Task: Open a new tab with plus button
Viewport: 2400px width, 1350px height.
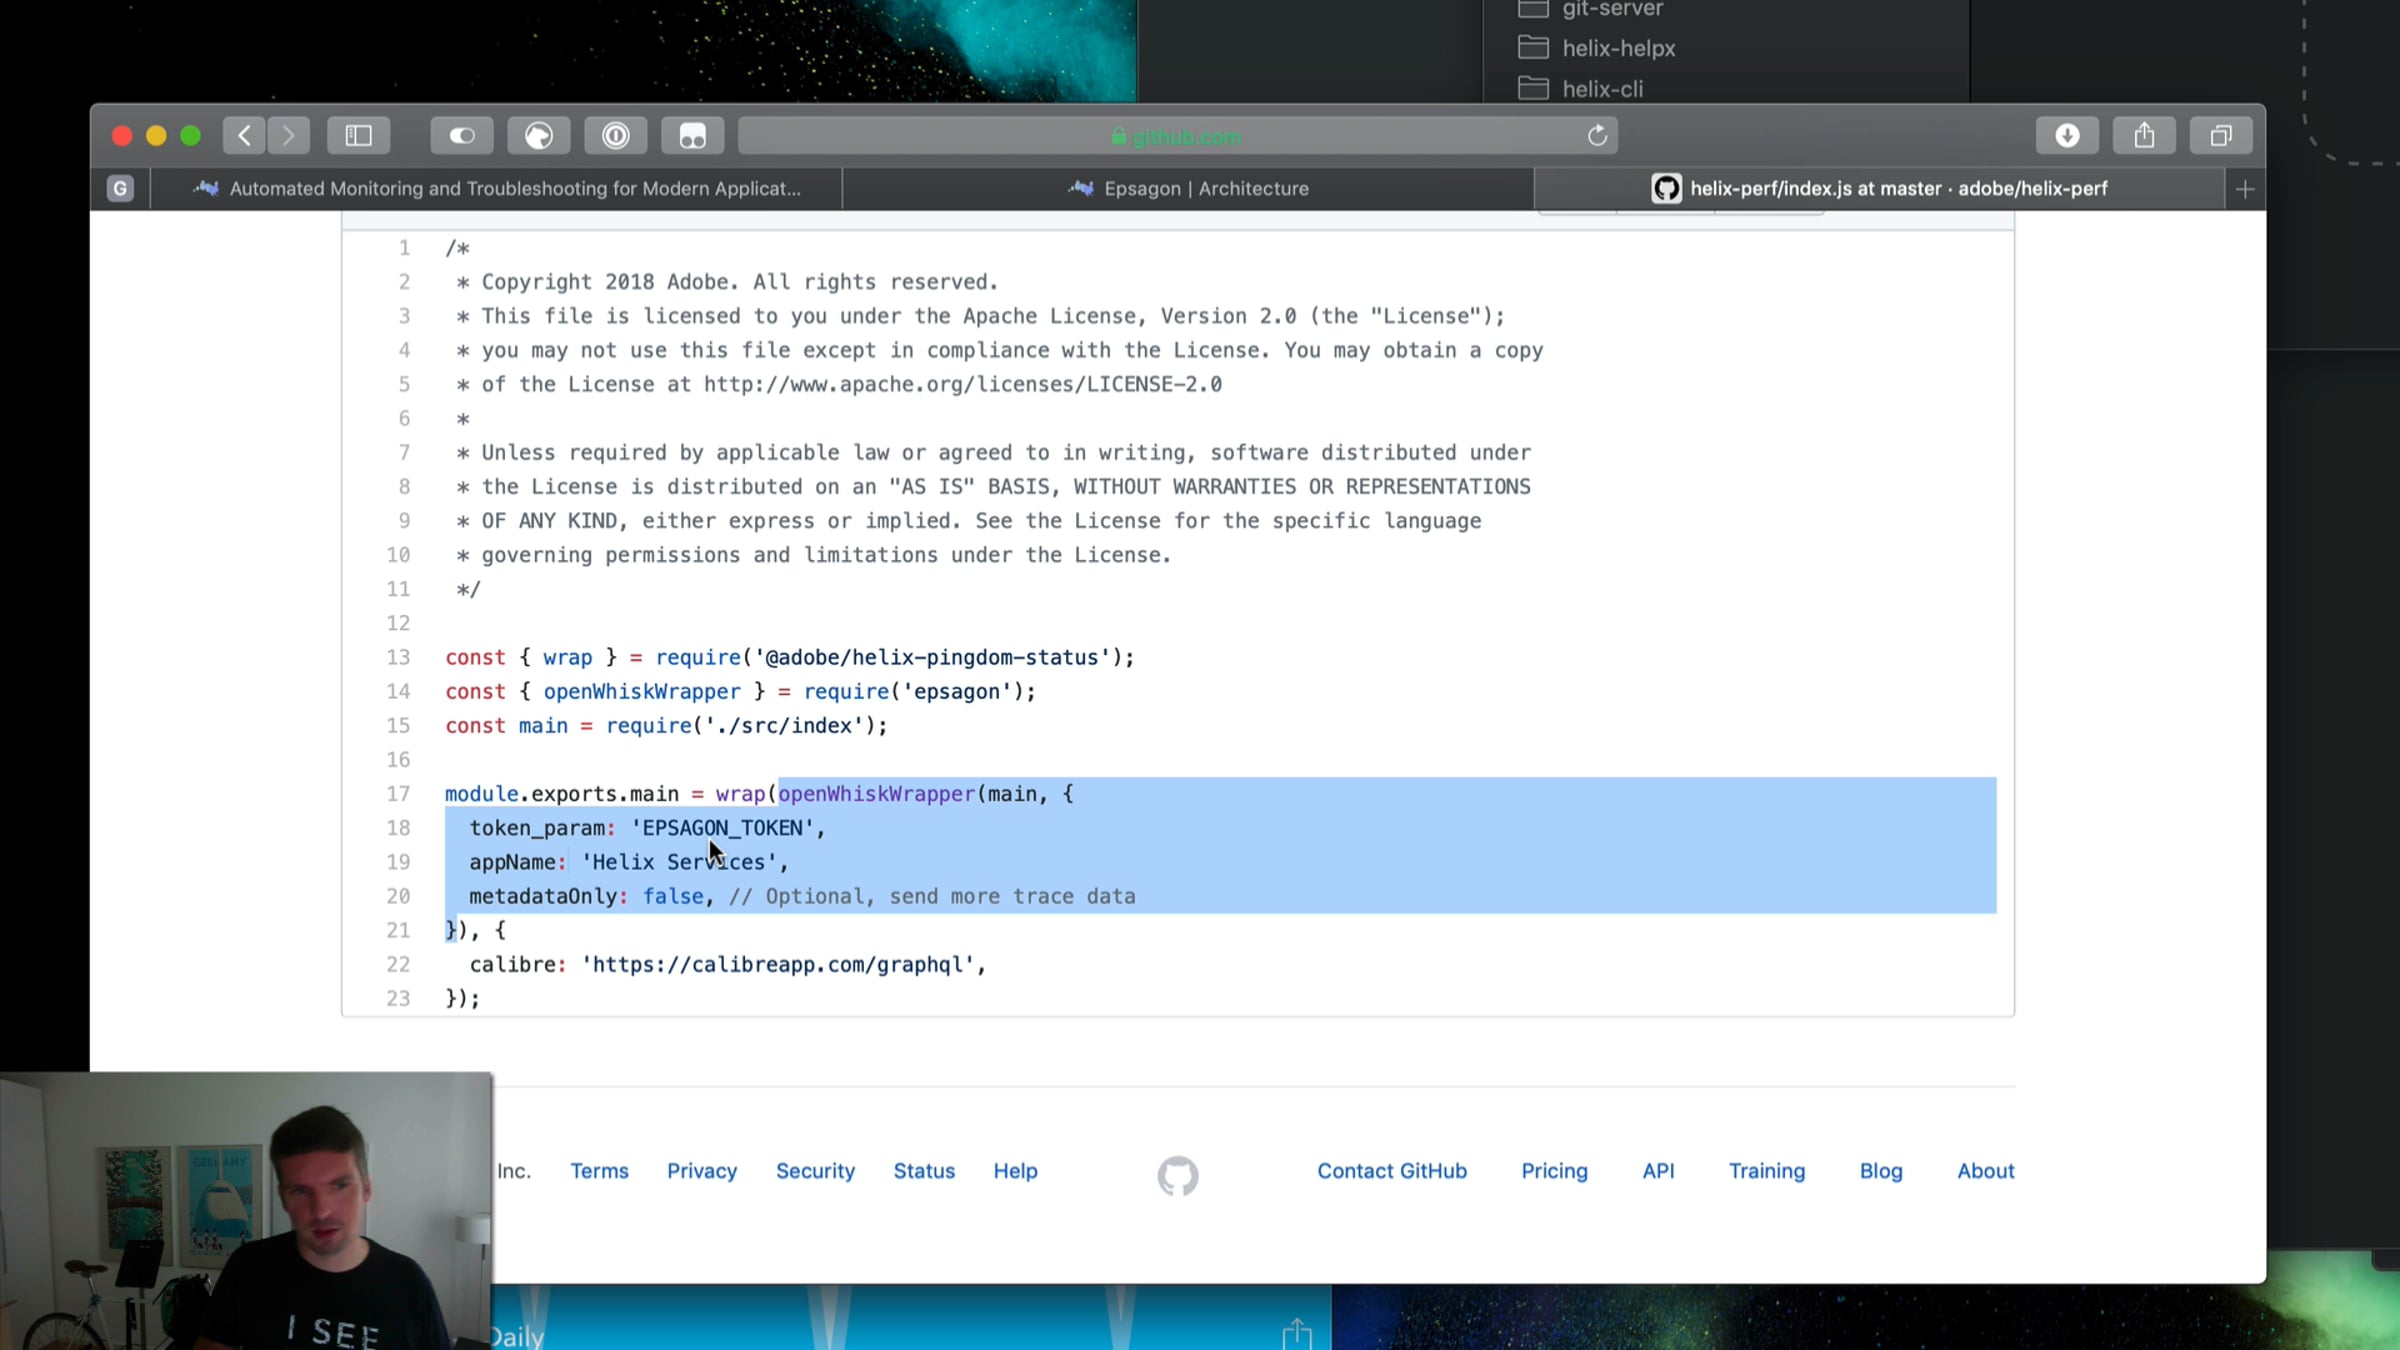Action: click(x=2245, y=189)
